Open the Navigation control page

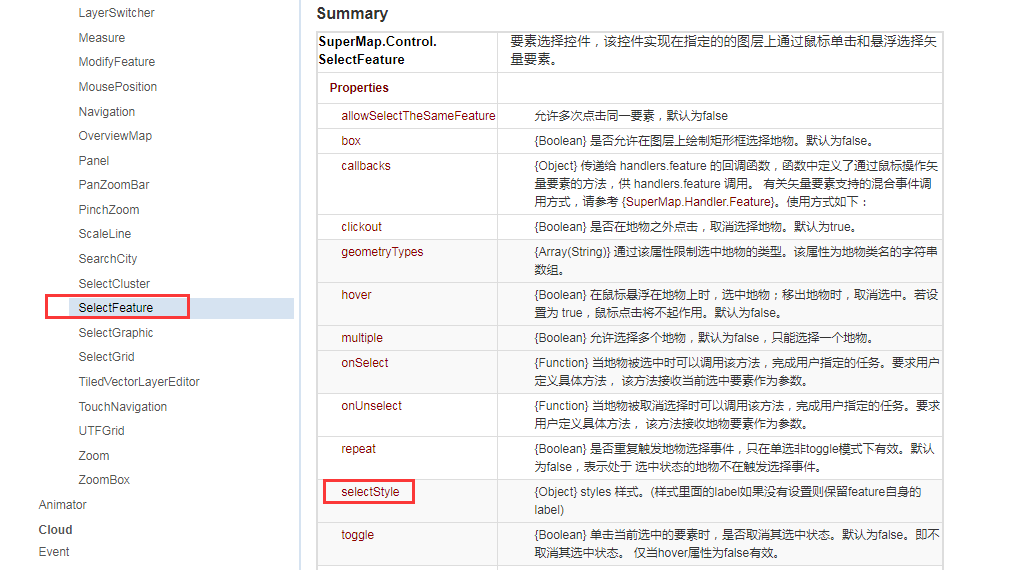107,112
